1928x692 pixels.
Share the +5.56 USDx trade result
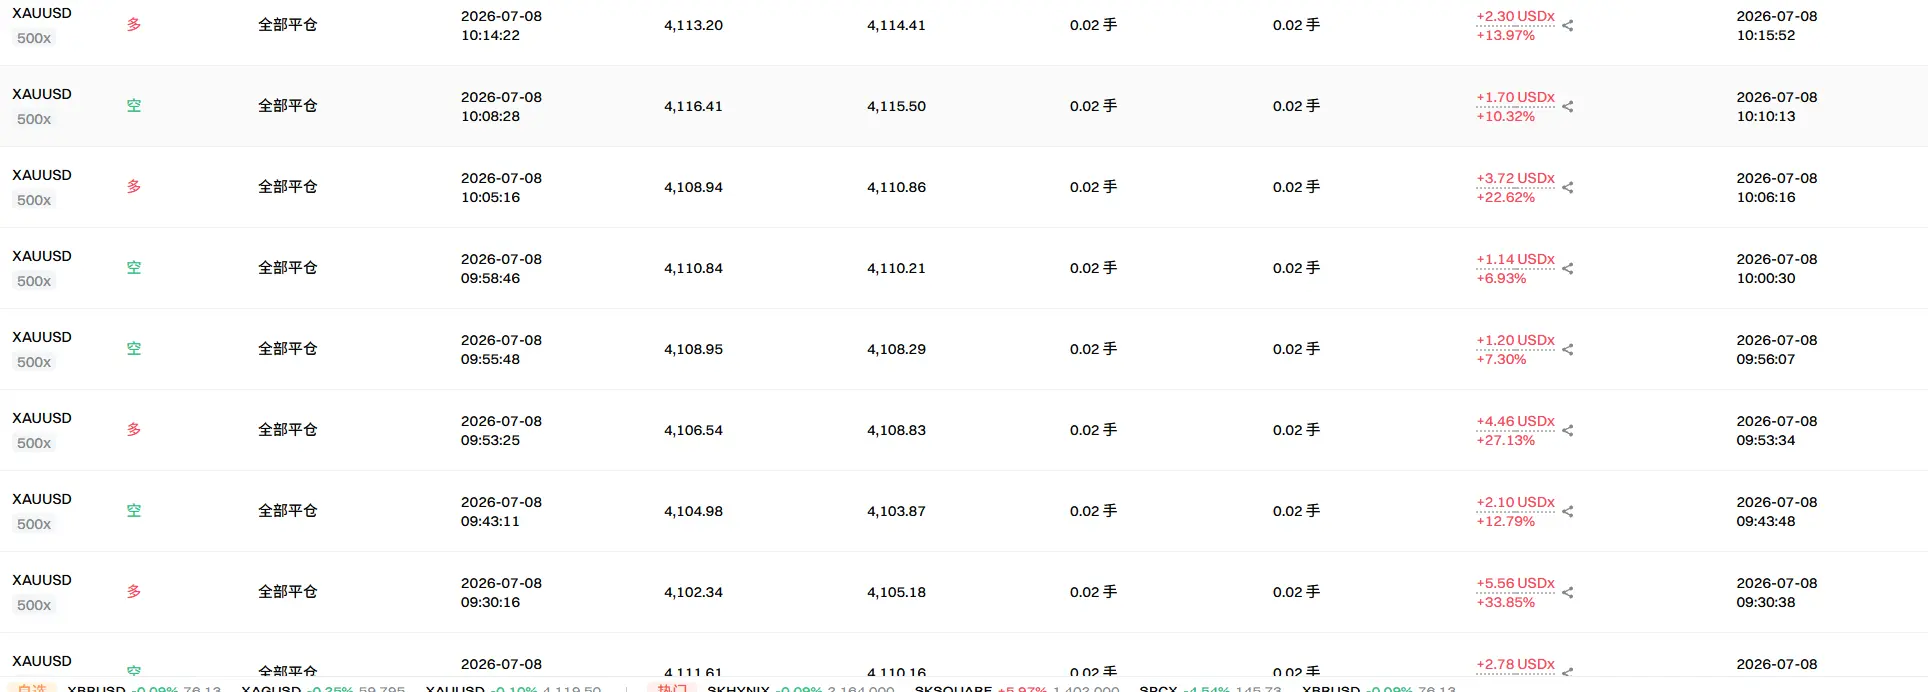point(1567,593)
